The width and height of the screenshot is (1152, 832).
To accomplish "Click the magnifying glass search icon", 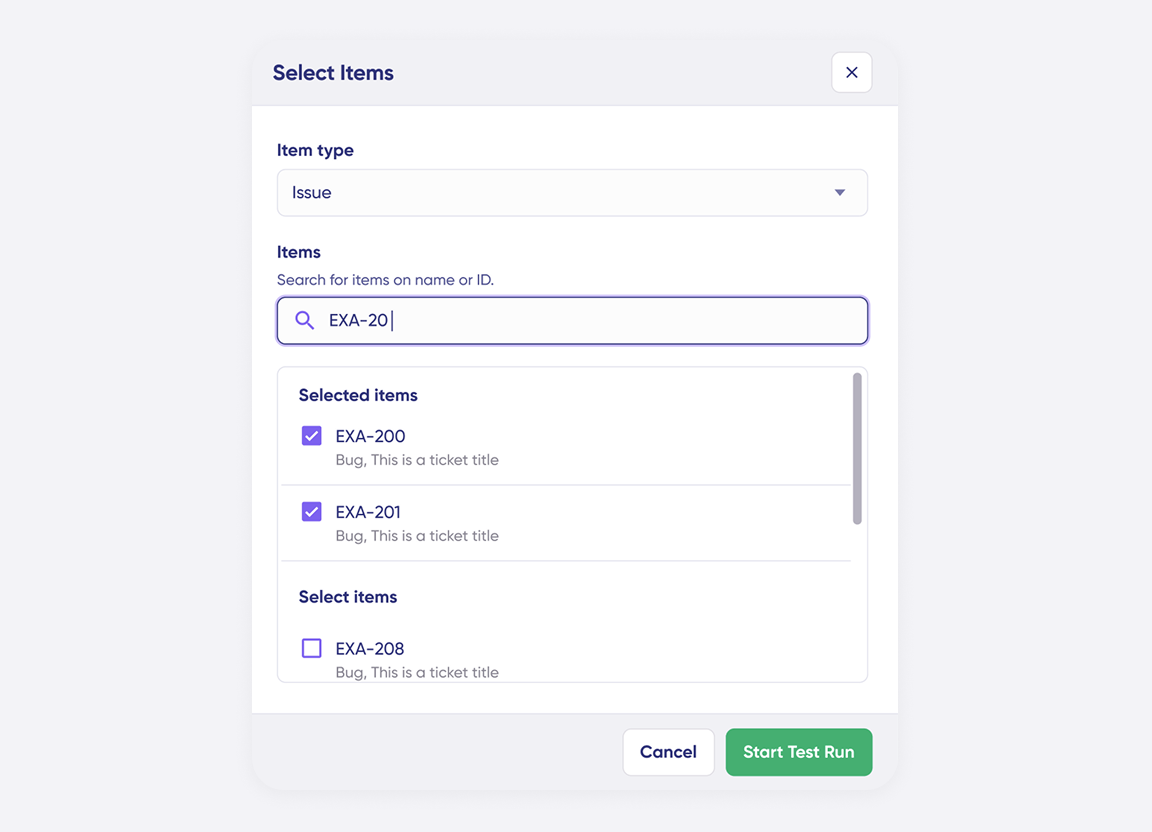I will [305, 321].
